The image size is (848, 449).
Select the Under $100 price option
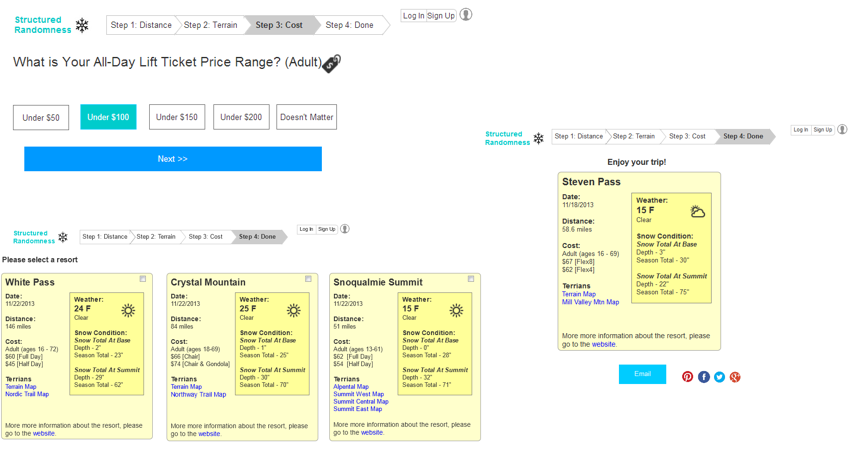click(108, 117)
